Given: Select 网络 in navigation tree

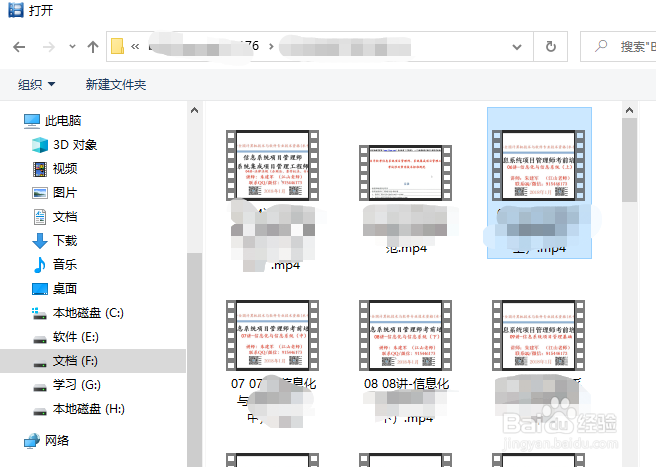Looking at the screenshot, I should [56, 441].
